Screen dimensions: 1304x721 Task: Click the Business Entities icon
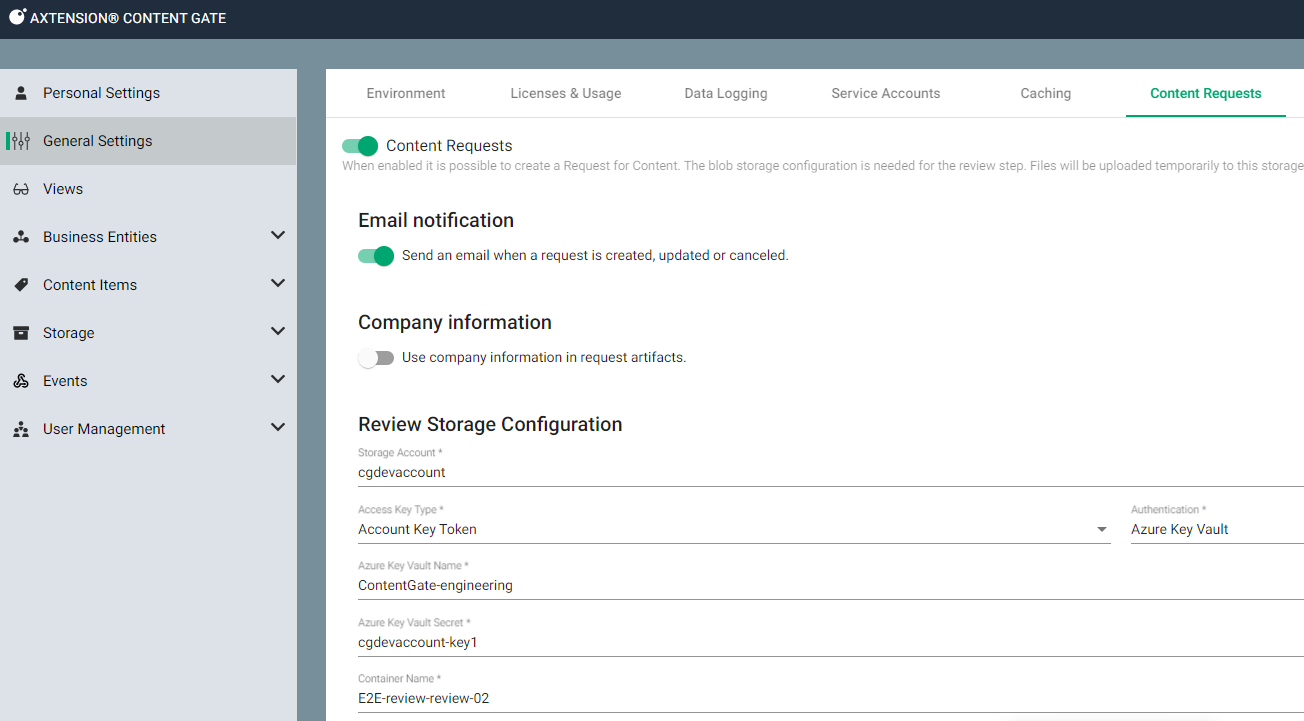[21, 237]
